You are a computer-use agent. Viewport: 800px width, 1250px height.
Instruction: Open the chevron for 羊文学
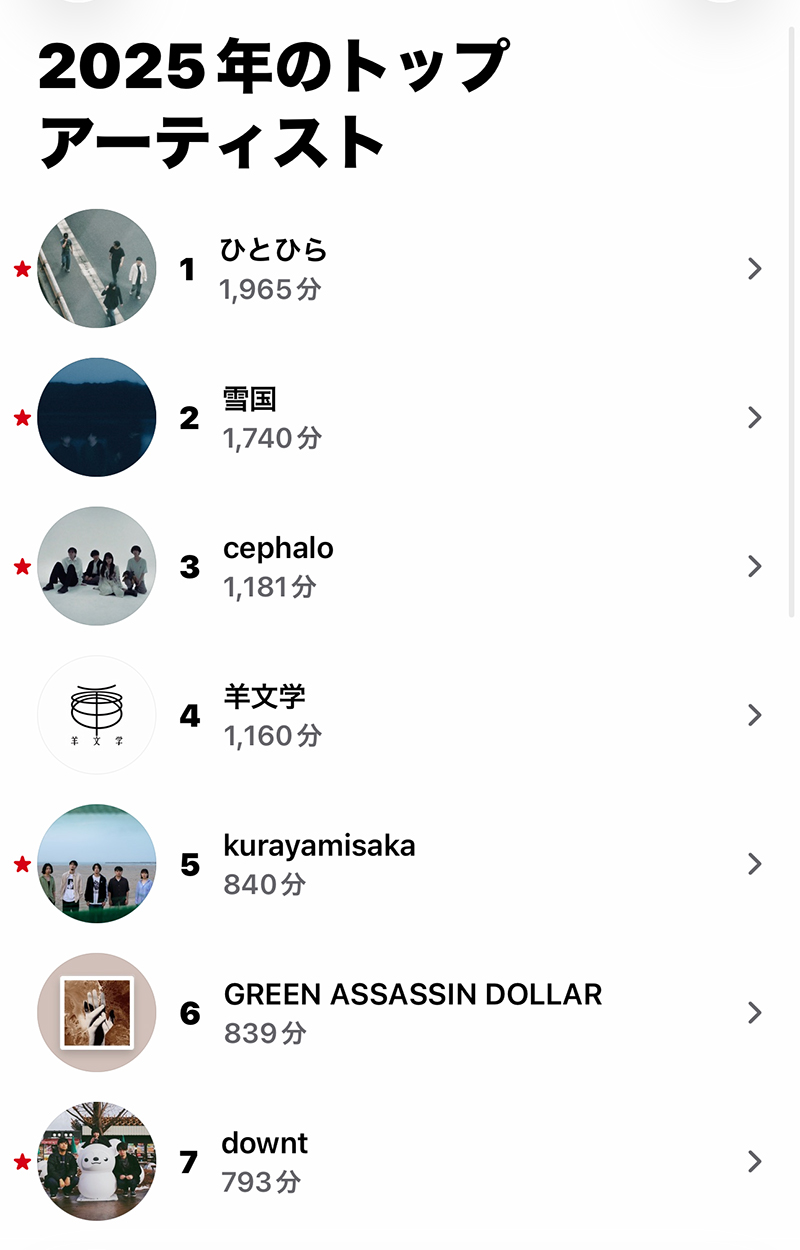coord(755,715)
